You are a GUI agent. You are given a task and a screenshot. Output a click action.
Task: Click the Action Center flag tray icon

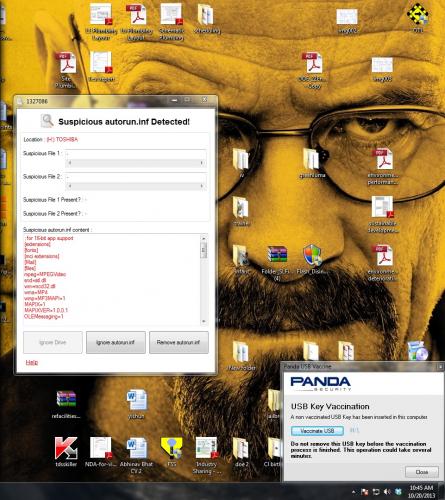(x=365, y=492)
